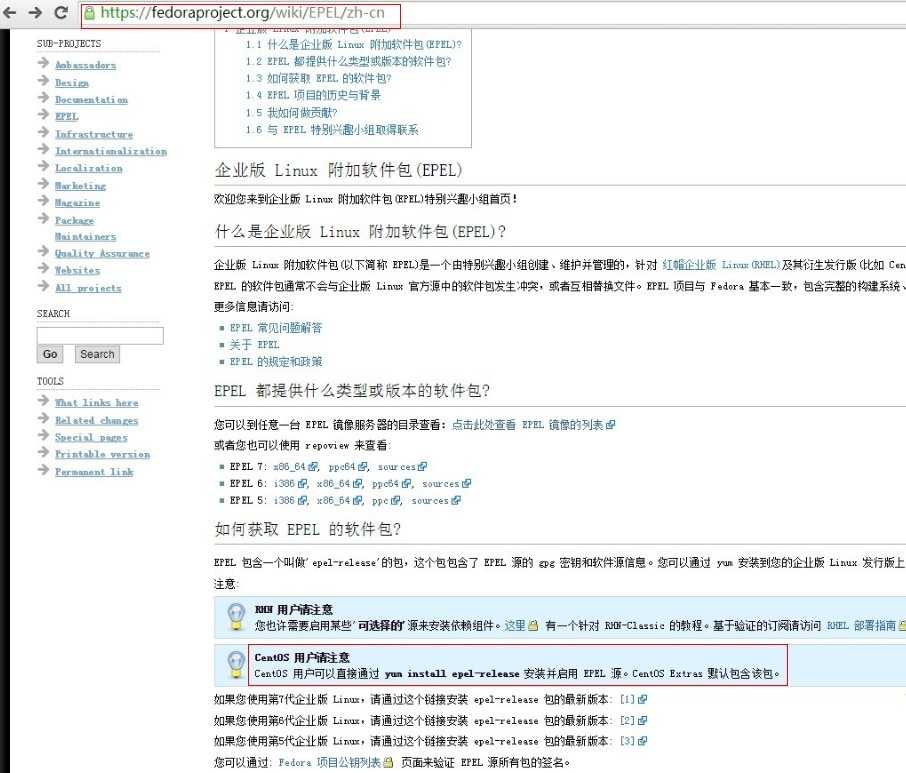The width and height of the screenshot is (906, 773).
Task: Open epel-release link [3] for 第5代
Action: coord(633,741)
